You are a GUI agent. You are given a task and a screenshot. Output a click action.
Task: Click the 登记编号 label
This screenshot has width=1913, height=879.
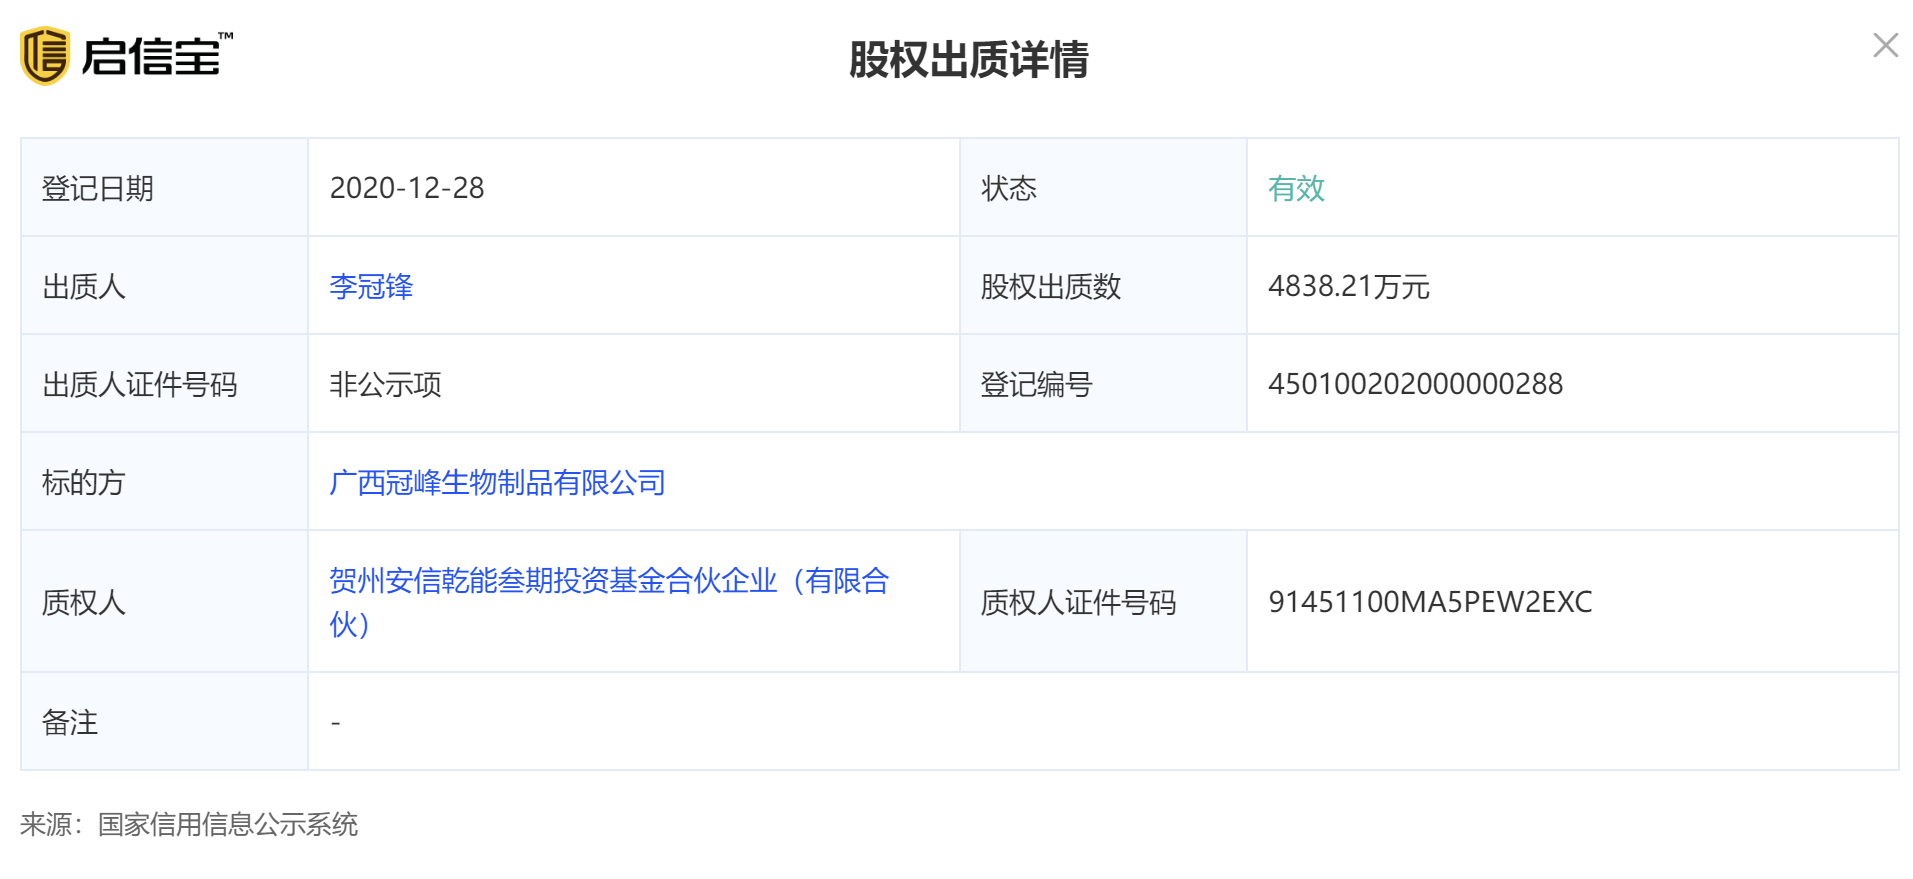click(1036, 385)
